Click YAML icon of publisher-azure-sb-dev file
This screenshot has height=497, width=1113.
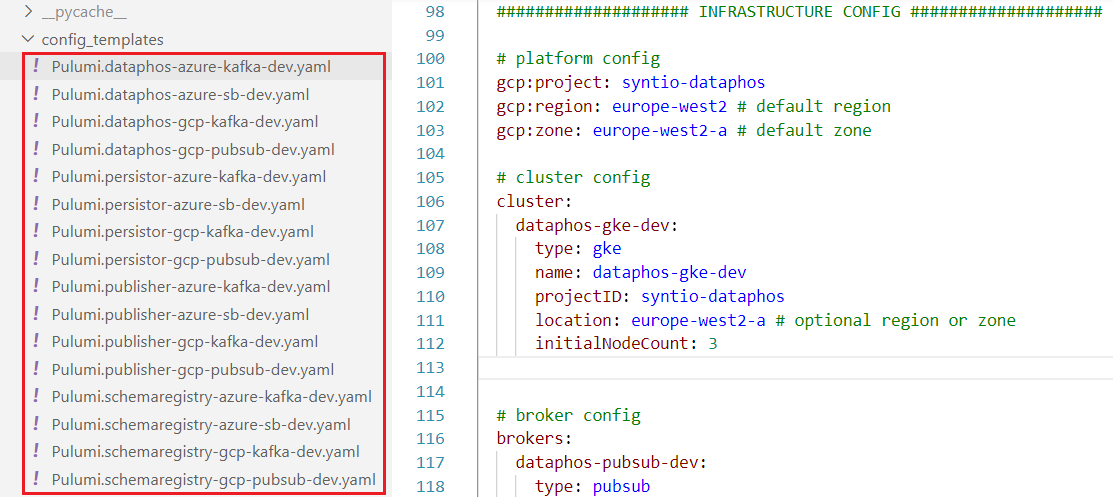coord(36,315)
